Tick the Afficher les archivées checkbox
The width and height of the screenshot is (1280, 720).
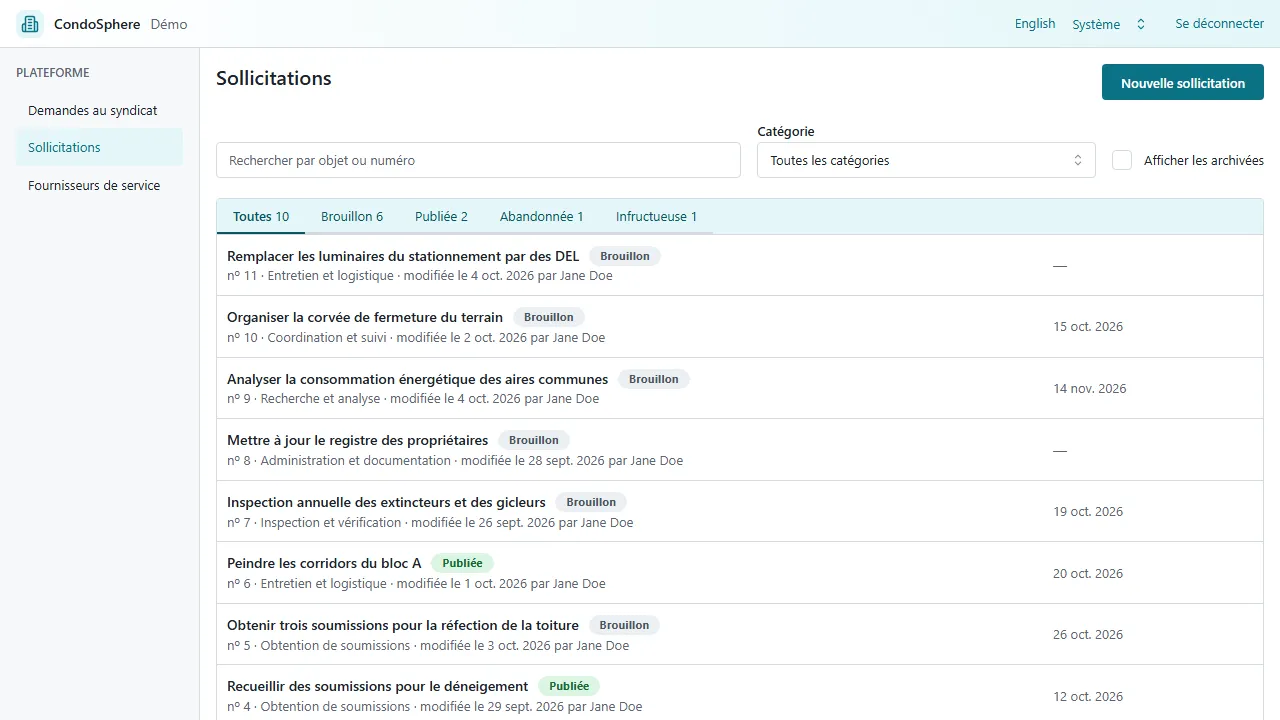pos(1122,160)
